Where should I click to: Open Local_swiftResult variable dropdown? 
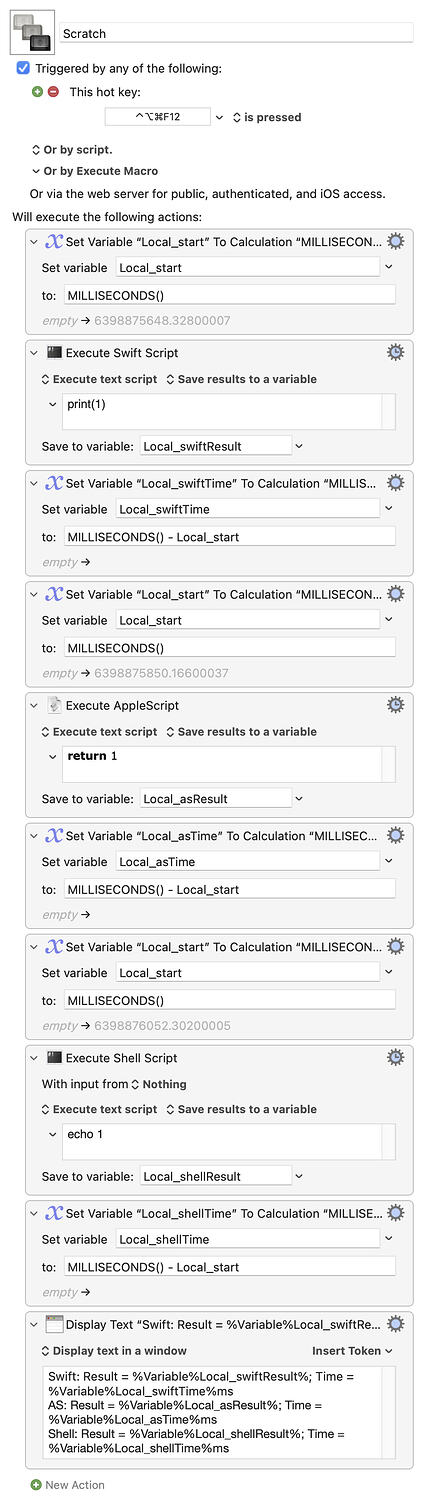tap(298, 446)
